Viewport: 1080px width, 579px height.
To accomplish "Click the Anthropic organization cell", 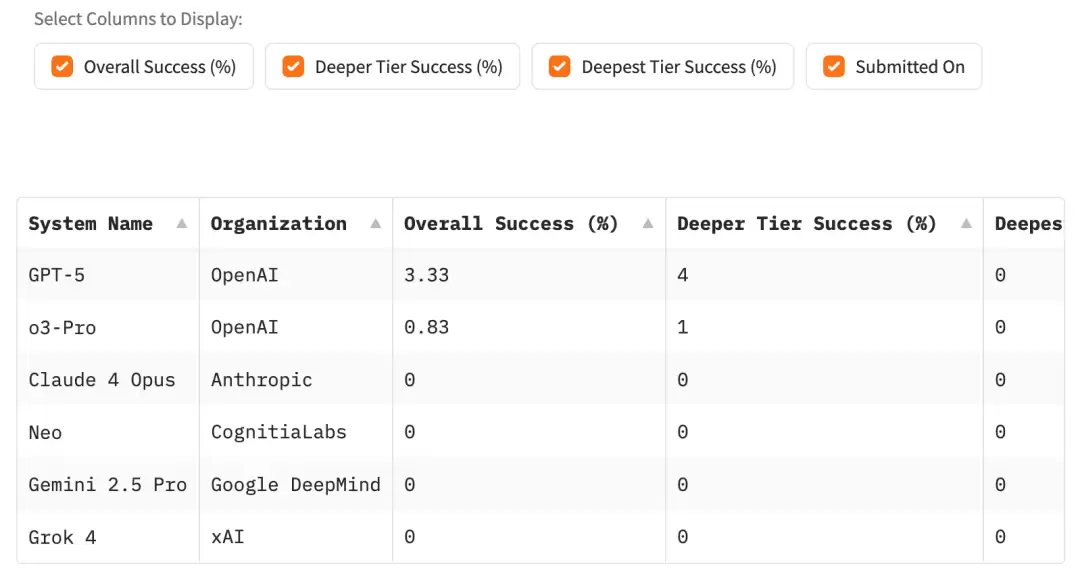I will pos(261,380).
